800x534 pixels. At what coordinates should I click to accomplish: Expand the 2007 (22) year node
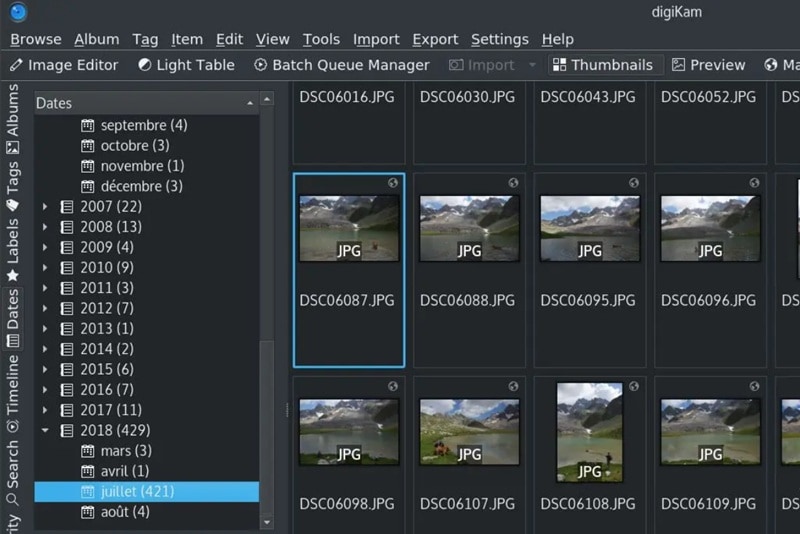[45, 207]
